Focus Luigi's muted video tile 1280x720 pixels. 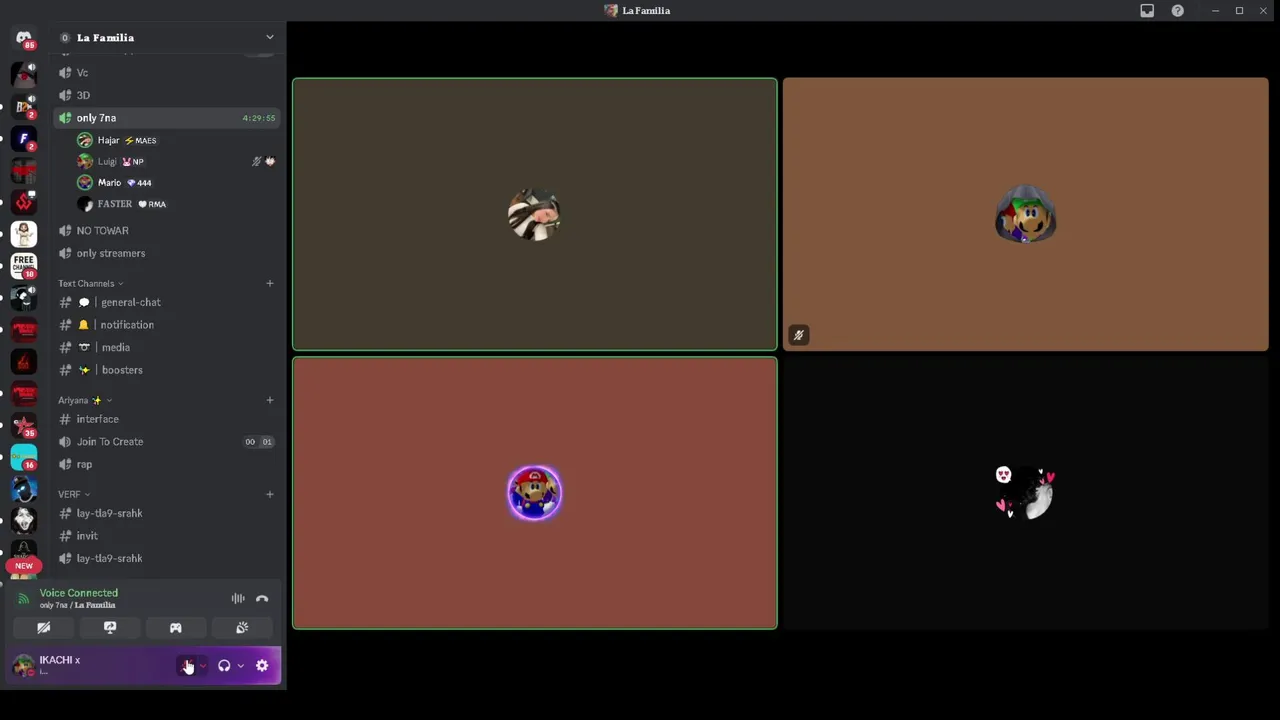tap(1025, 214)
